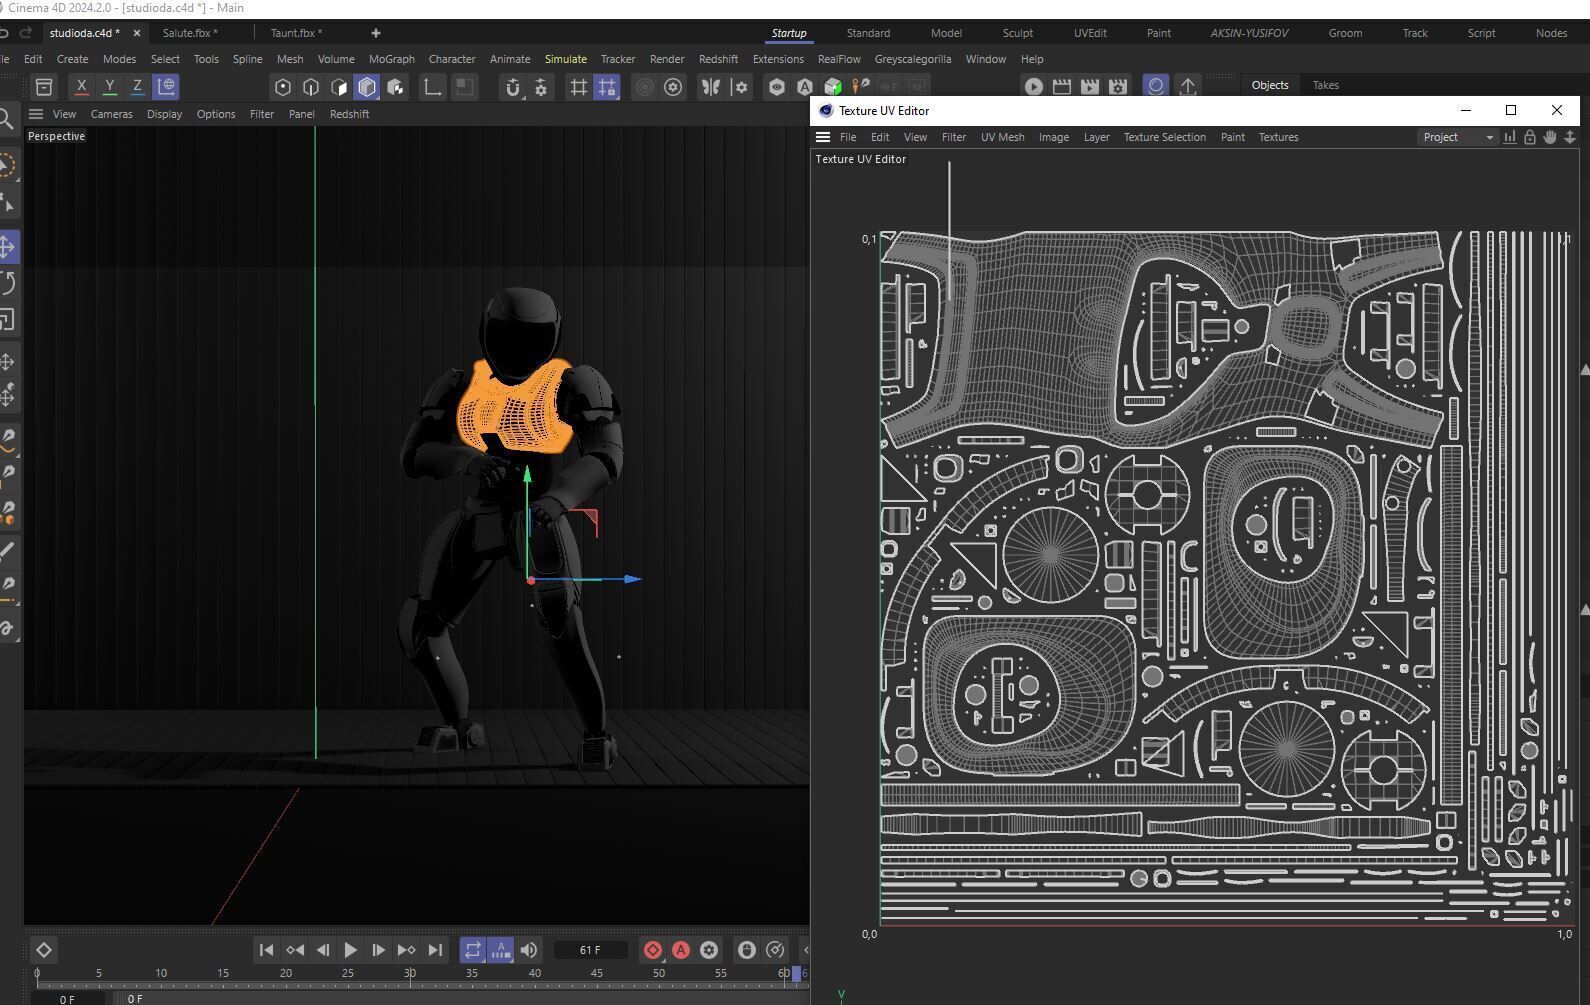
Task: Open Edit Render Settings gear clapperboard
Action: (x=1118, y=87)
